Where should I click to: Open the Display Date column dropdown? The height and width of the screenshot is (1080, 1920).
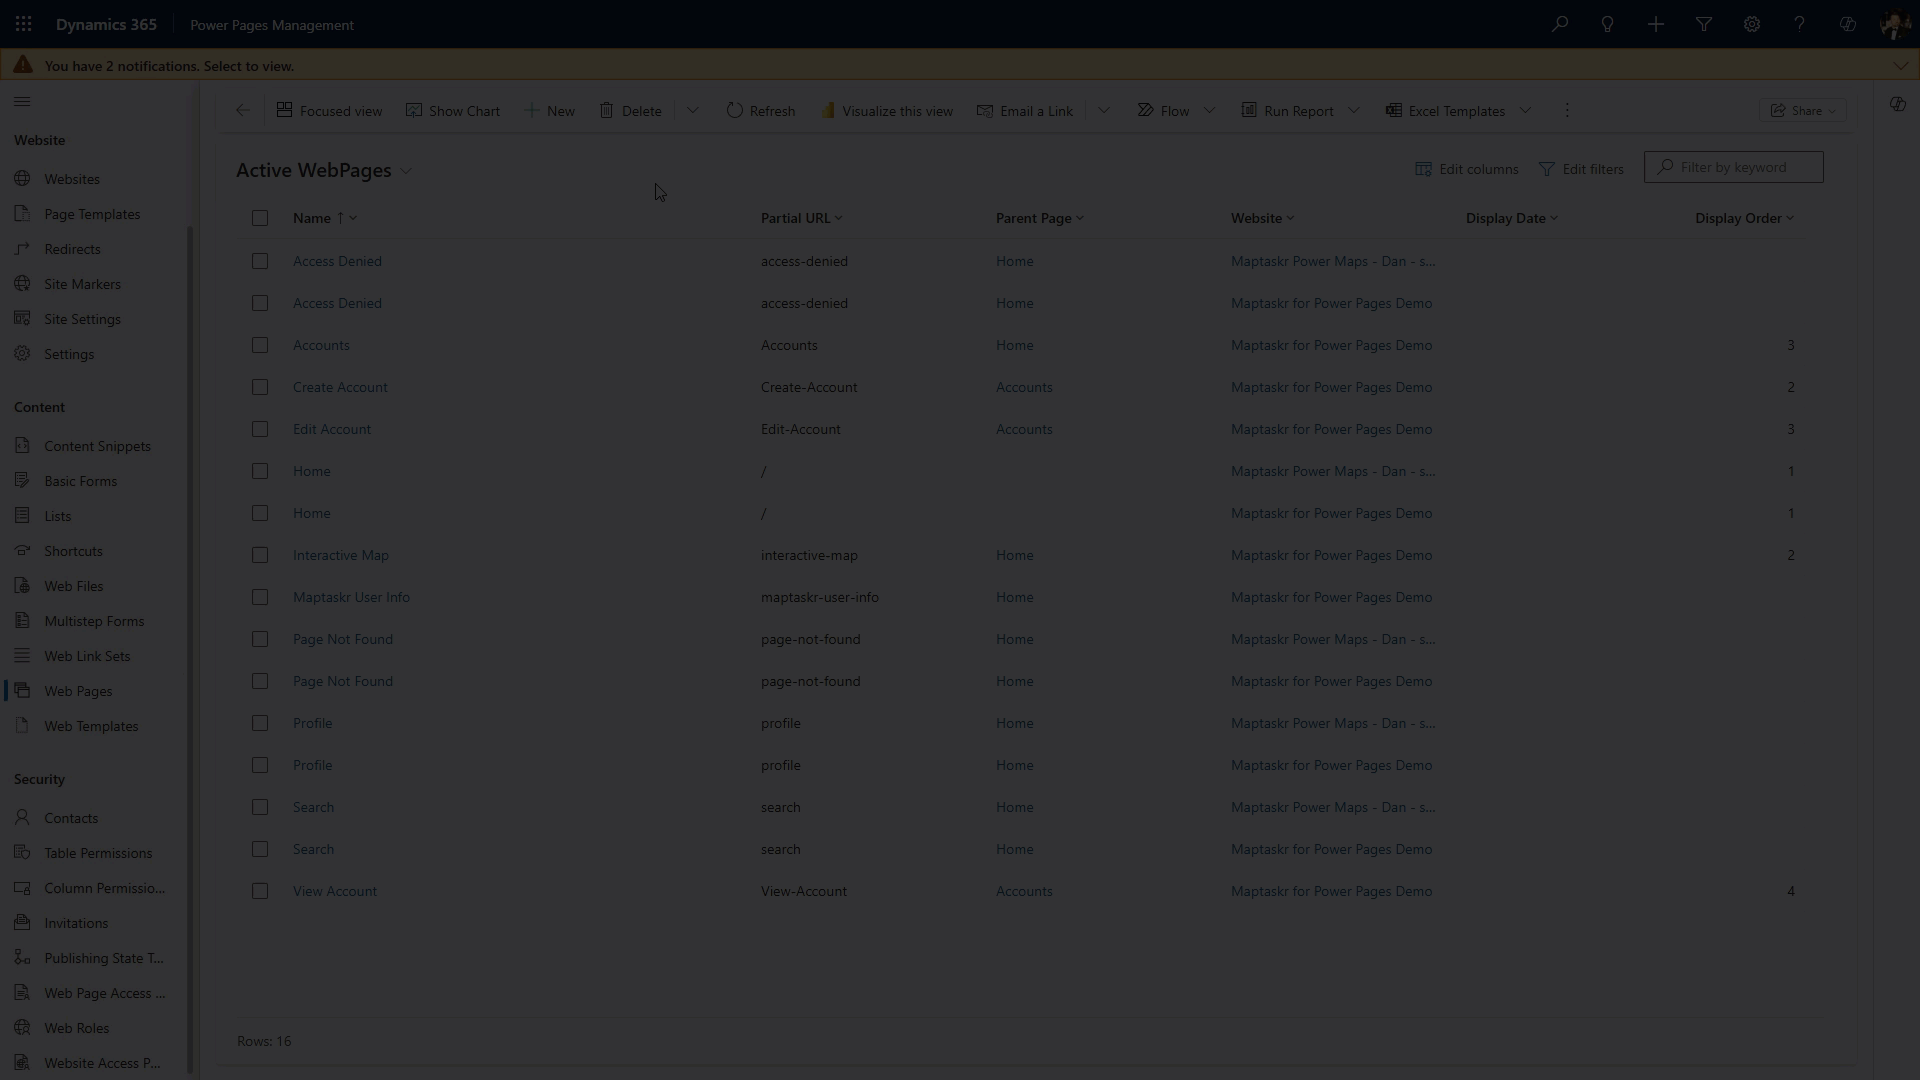coord(1555,218)
